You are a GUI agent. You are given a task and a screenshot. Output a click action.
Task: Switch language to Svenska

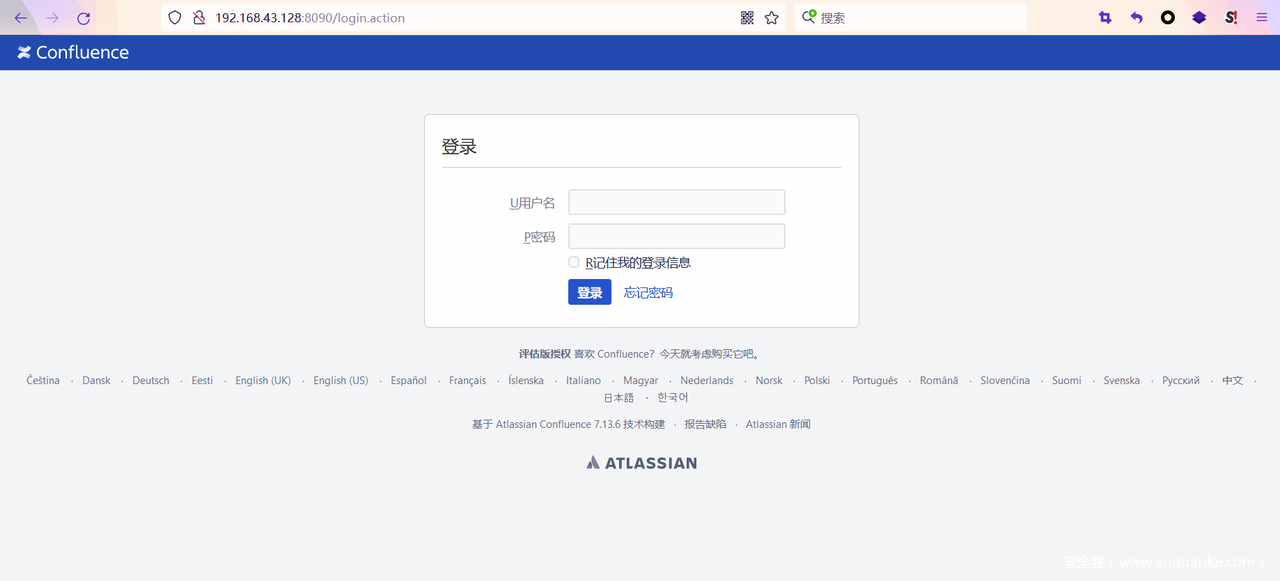coord(1122,381)
